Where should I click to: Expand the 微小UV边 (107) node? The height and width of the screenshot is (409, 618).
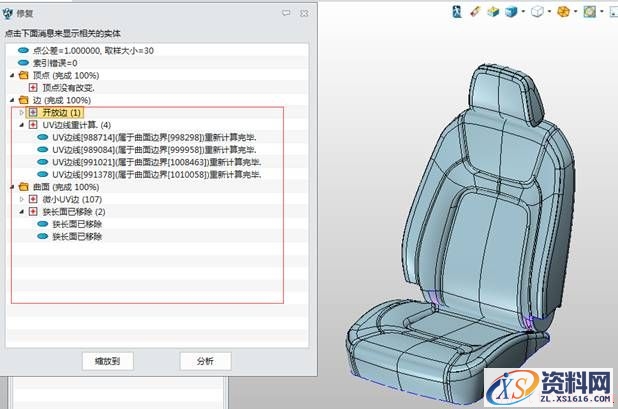pos(22,199)
